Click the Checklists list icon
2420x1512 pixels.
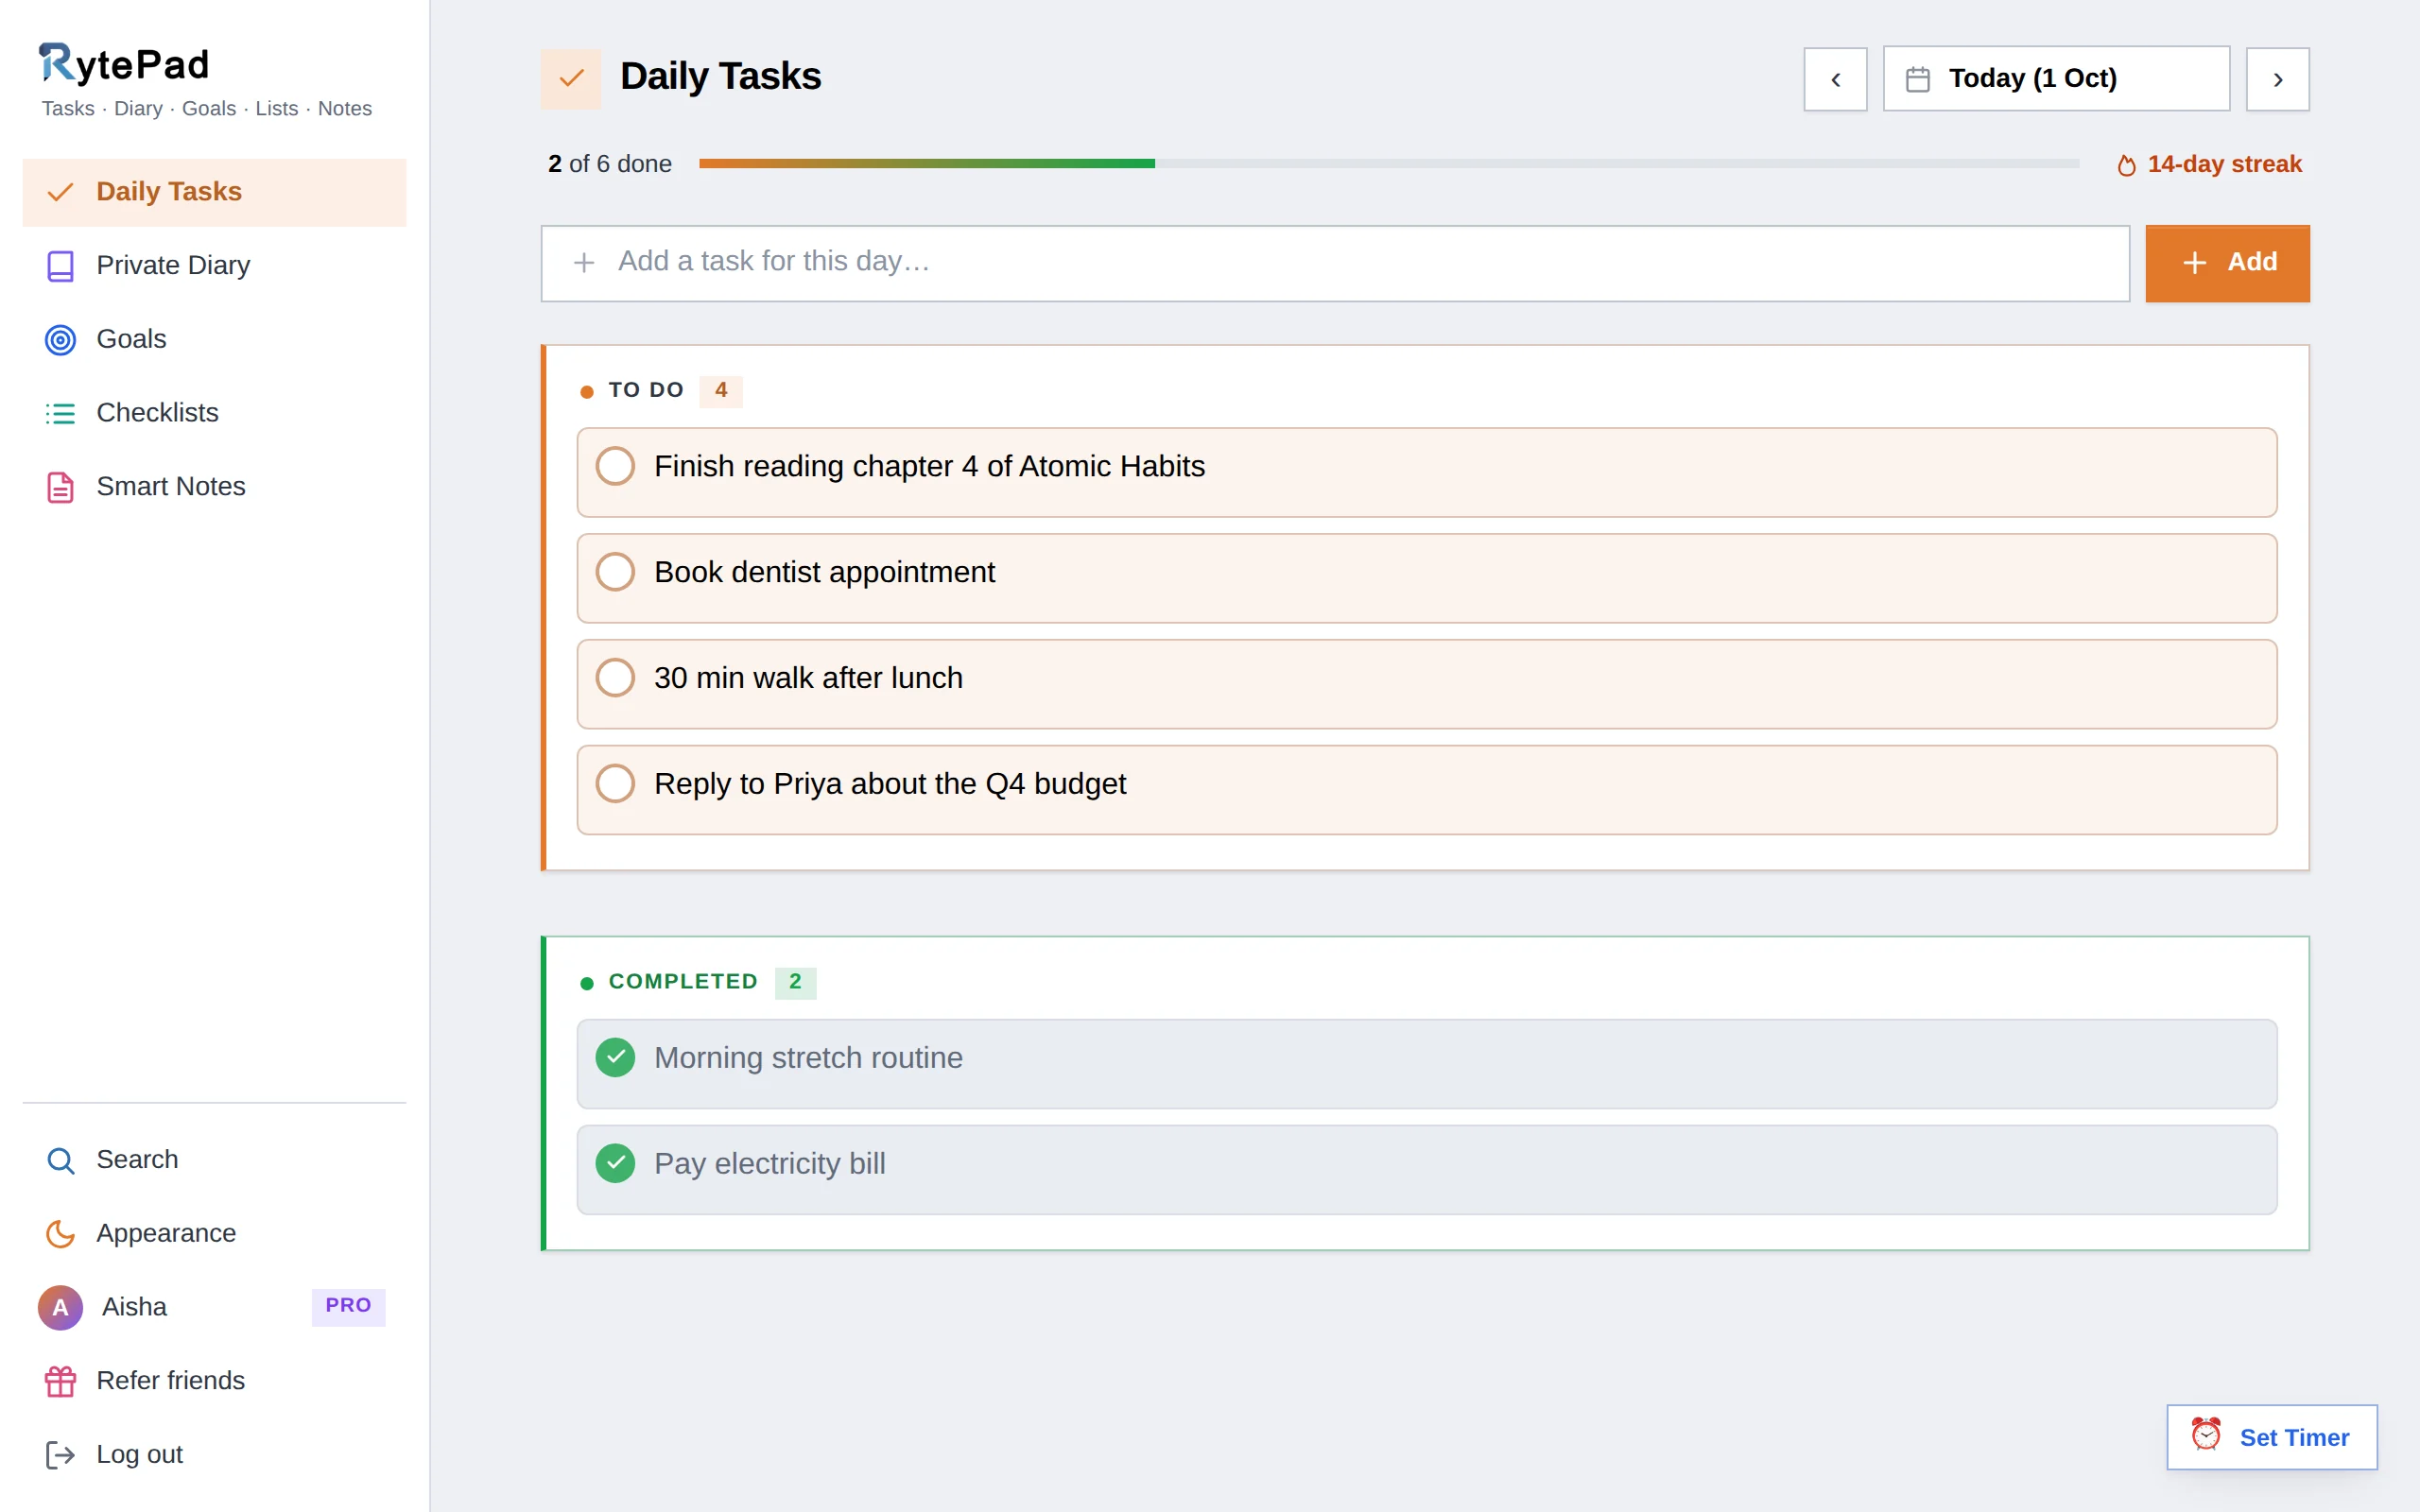61,413
